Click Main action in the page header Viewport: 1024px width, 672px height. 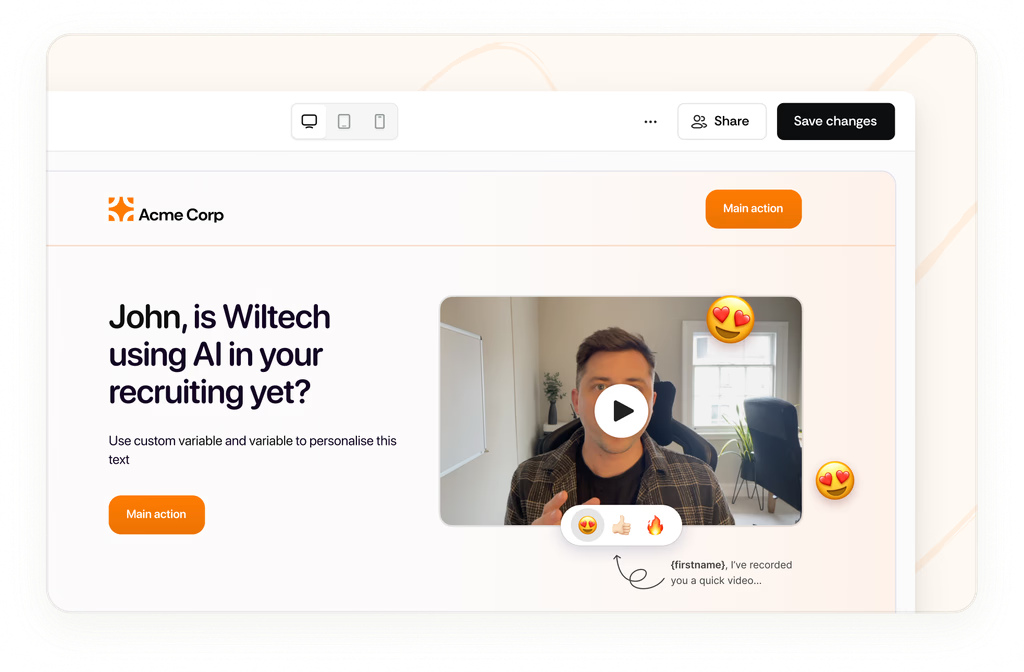pyautogui.click(x=753, y=209)
